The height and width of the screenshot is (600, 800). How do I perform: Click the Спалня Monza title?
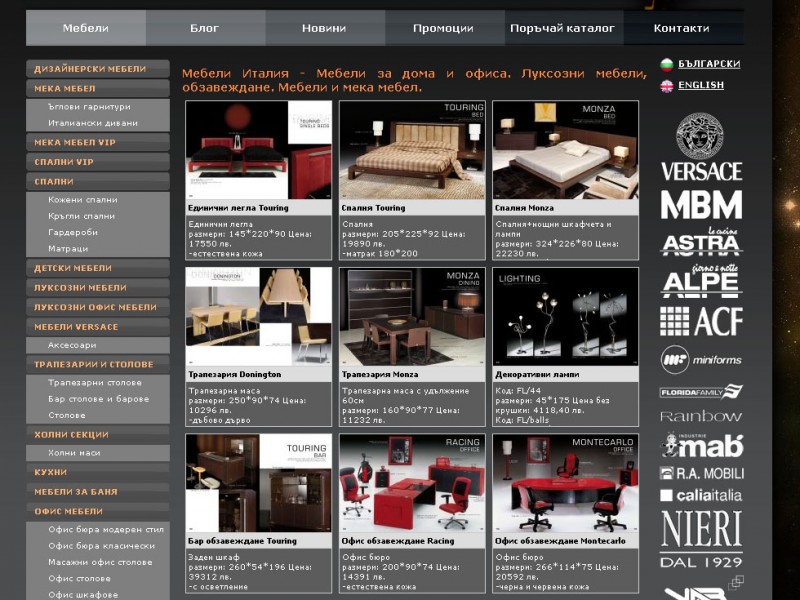[x=524, y=208]
